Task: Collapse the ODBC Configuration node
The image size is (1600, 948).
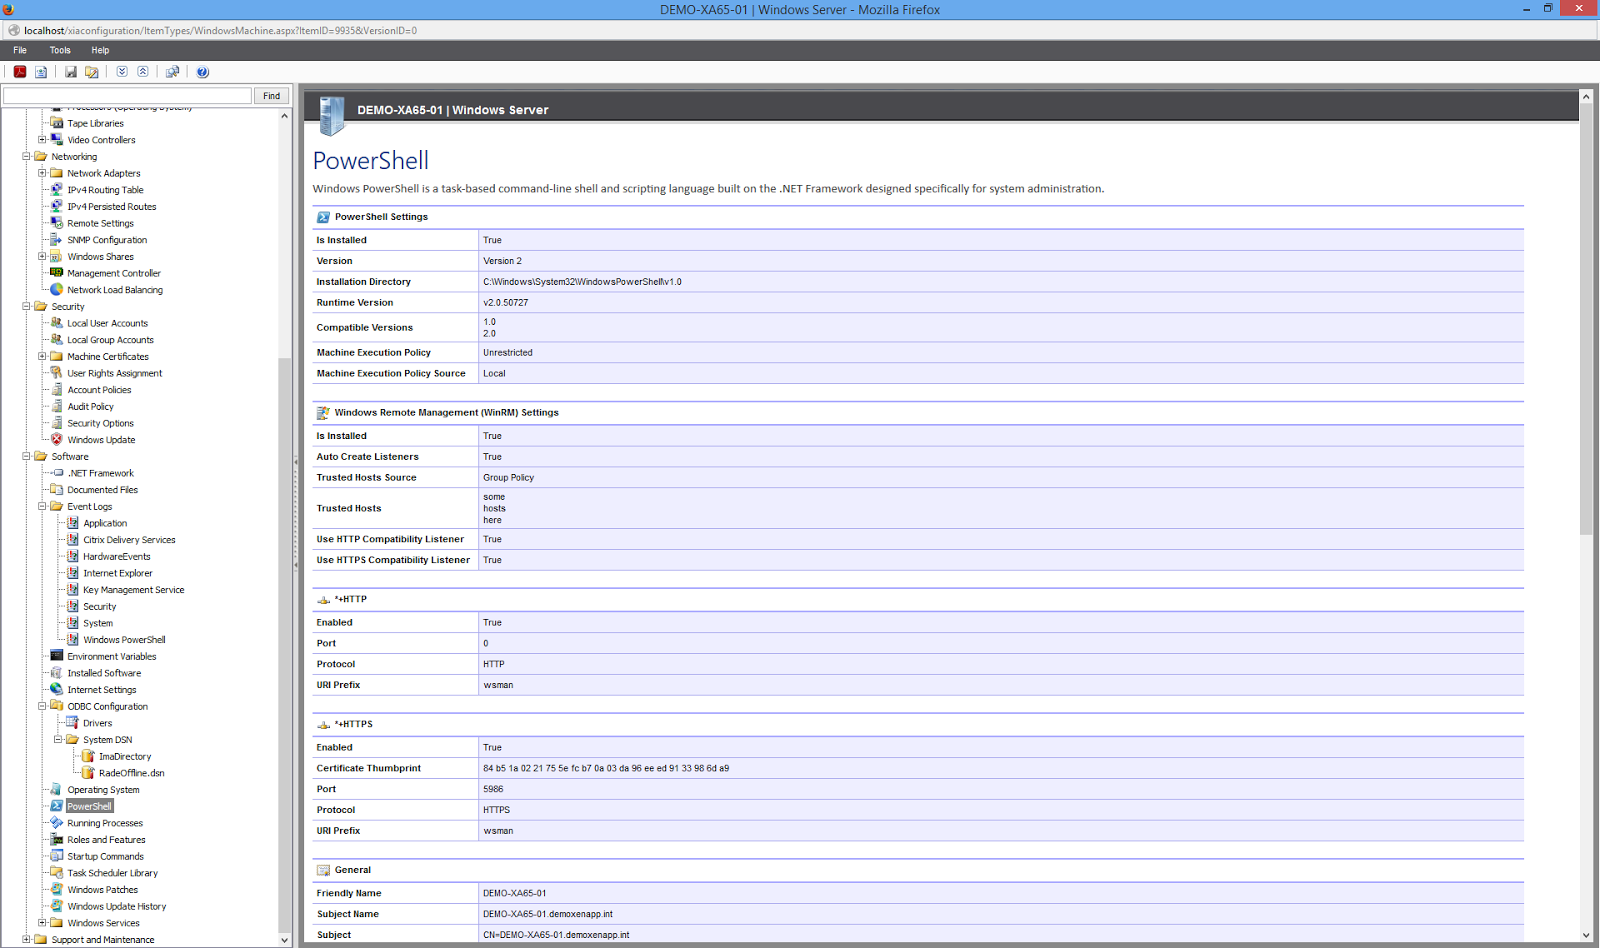Action: 42,706
